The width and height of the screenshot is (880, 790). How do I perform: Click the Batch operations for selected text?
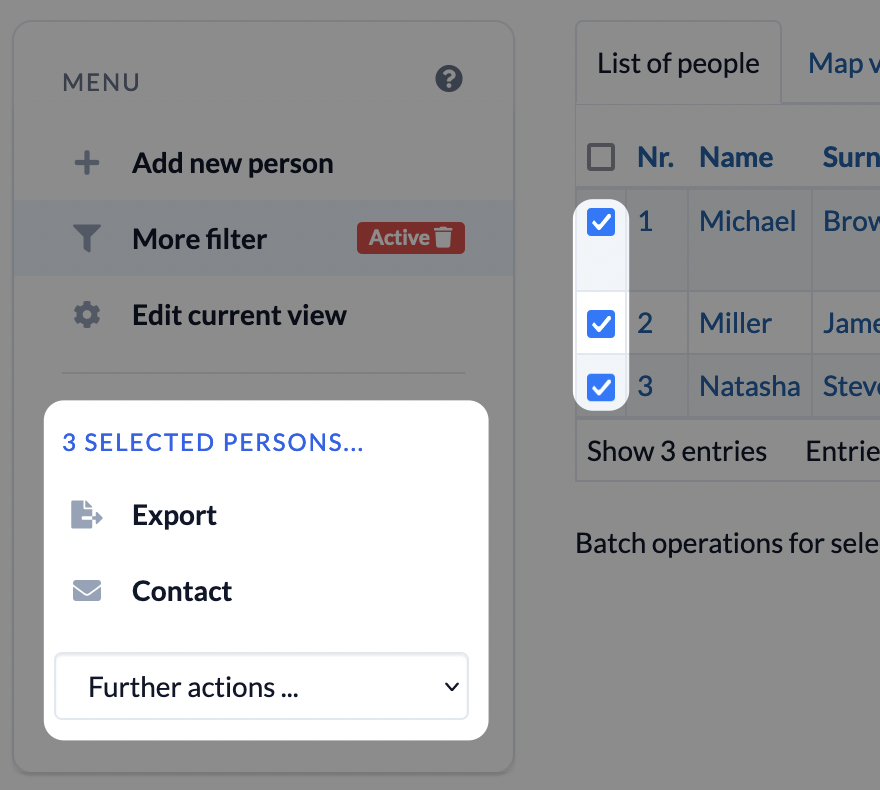(x=727, y=543)
